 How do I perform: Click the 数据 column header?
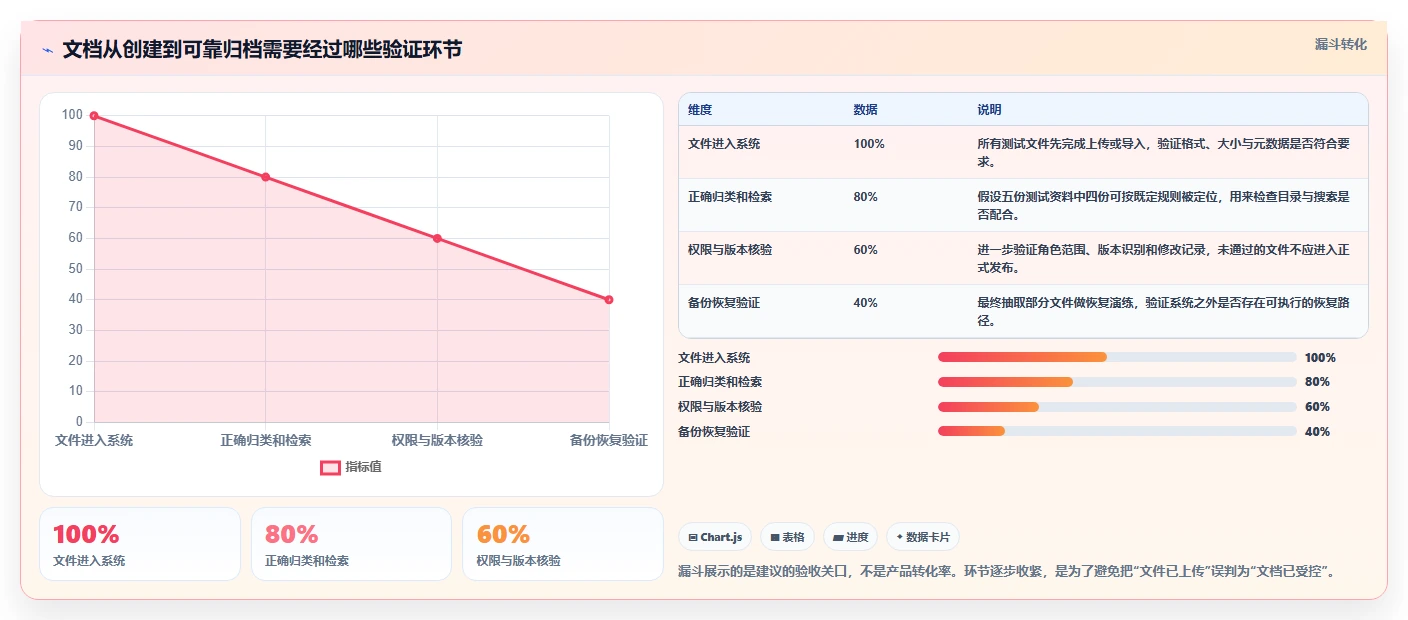[865, 110]
